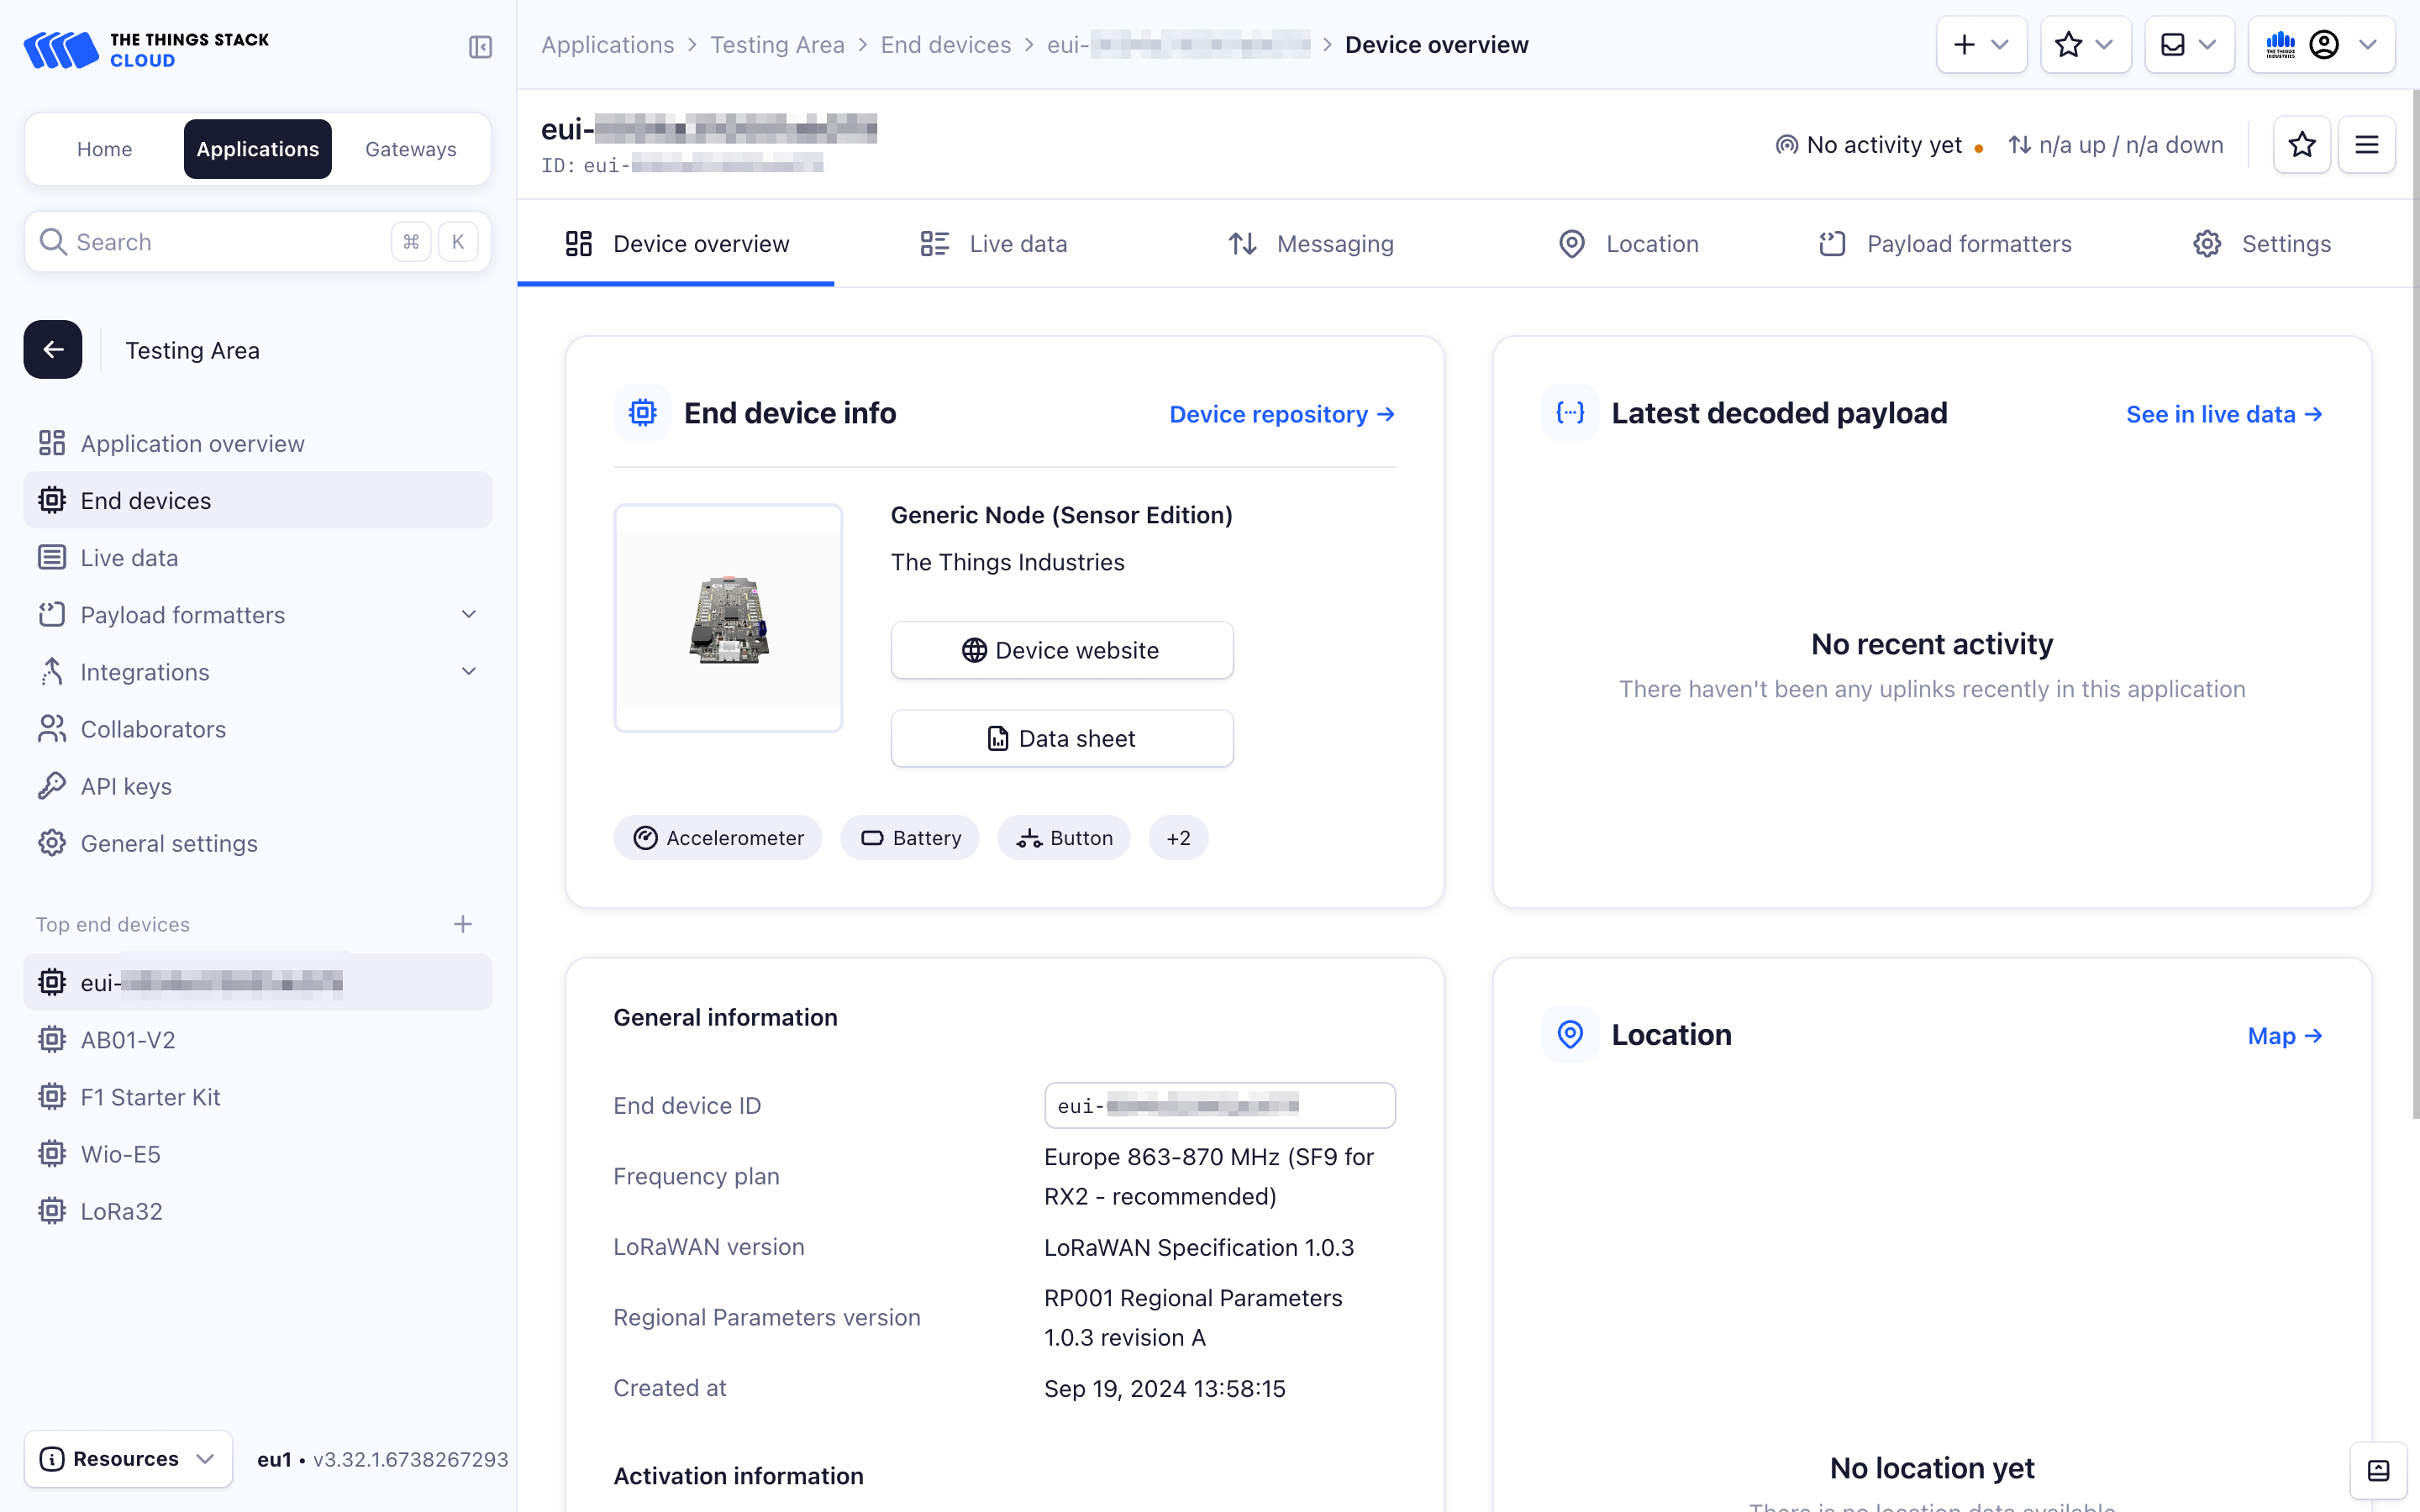2420x1512 pixels.
Task: Click the Data sheet button
Action: click(1061, 737)
